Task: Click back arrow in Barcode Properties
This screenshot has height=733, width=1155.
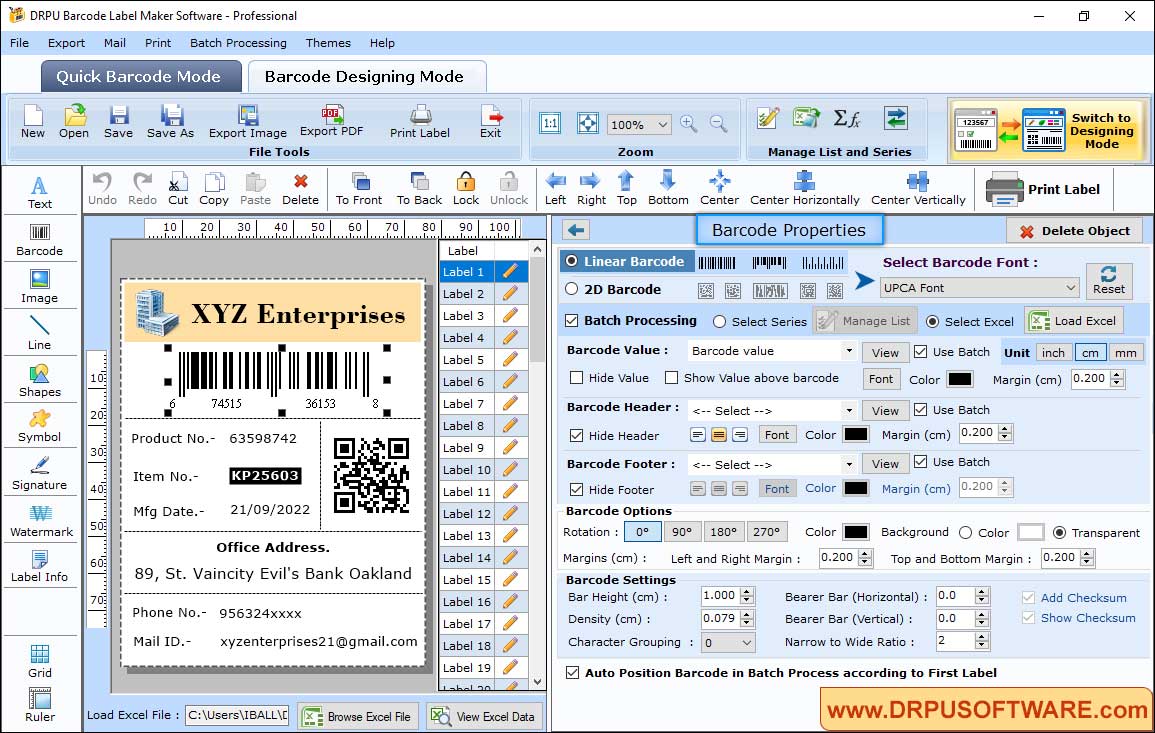Action: point(577,231)
